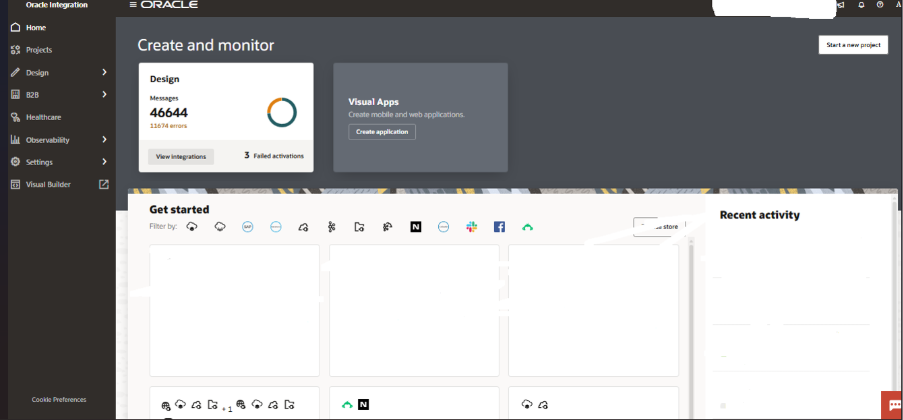Filter by the cloud-with-gear icon
This screenshot has height=420, width=903.
coord(303,228)
